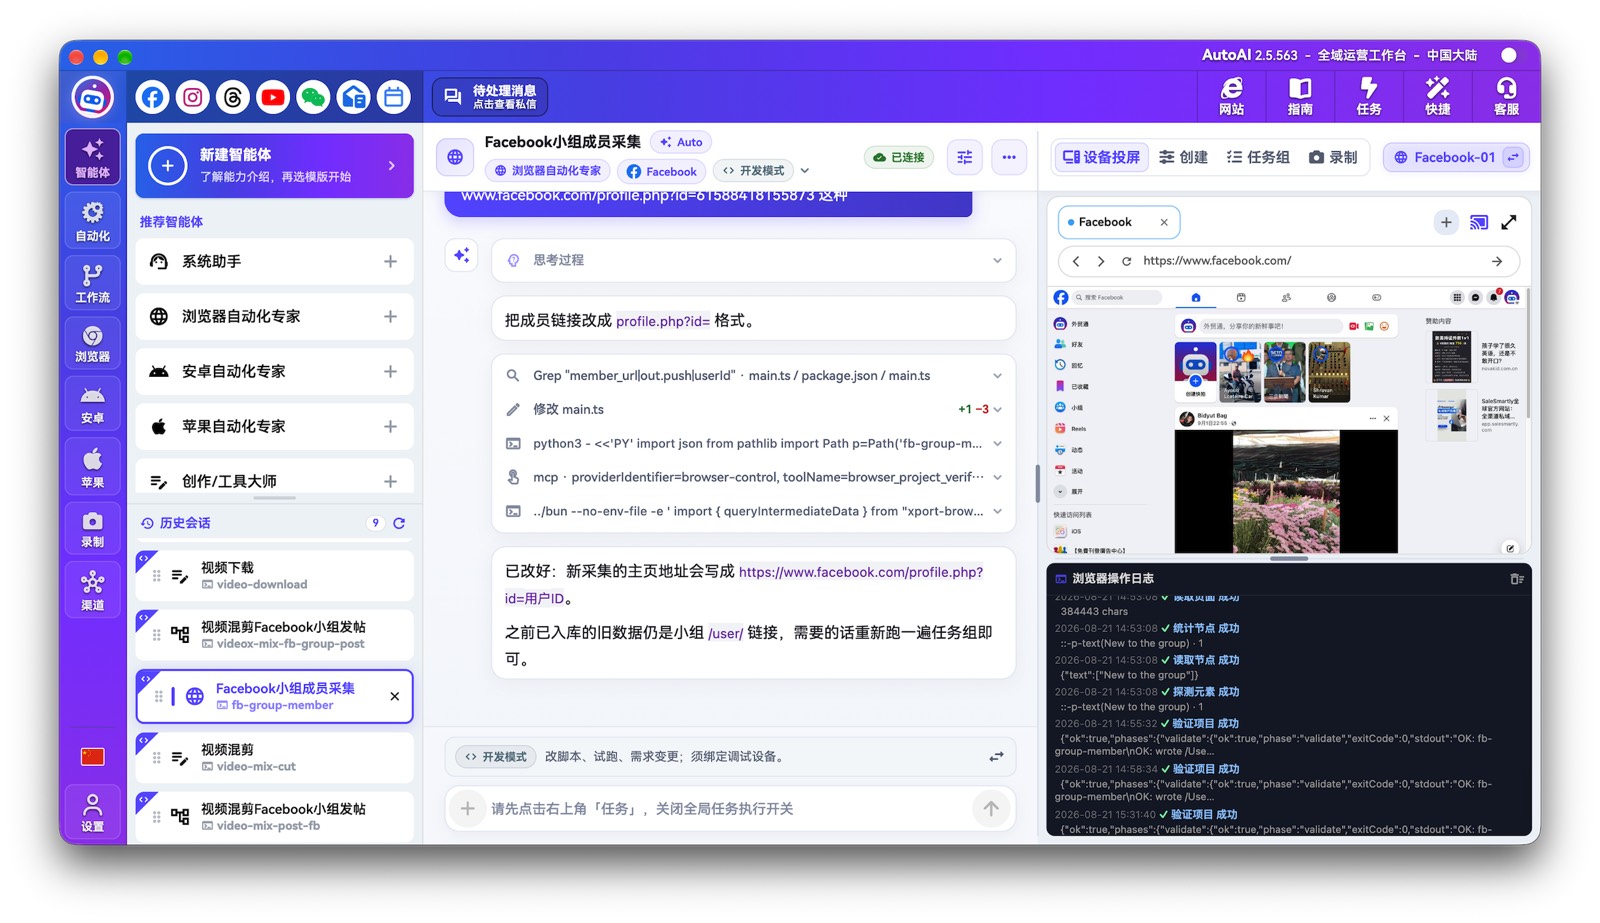Open the 客服 customer service icon
Viewport: 1600px width, 923px height.
(x=1506, y=97)
